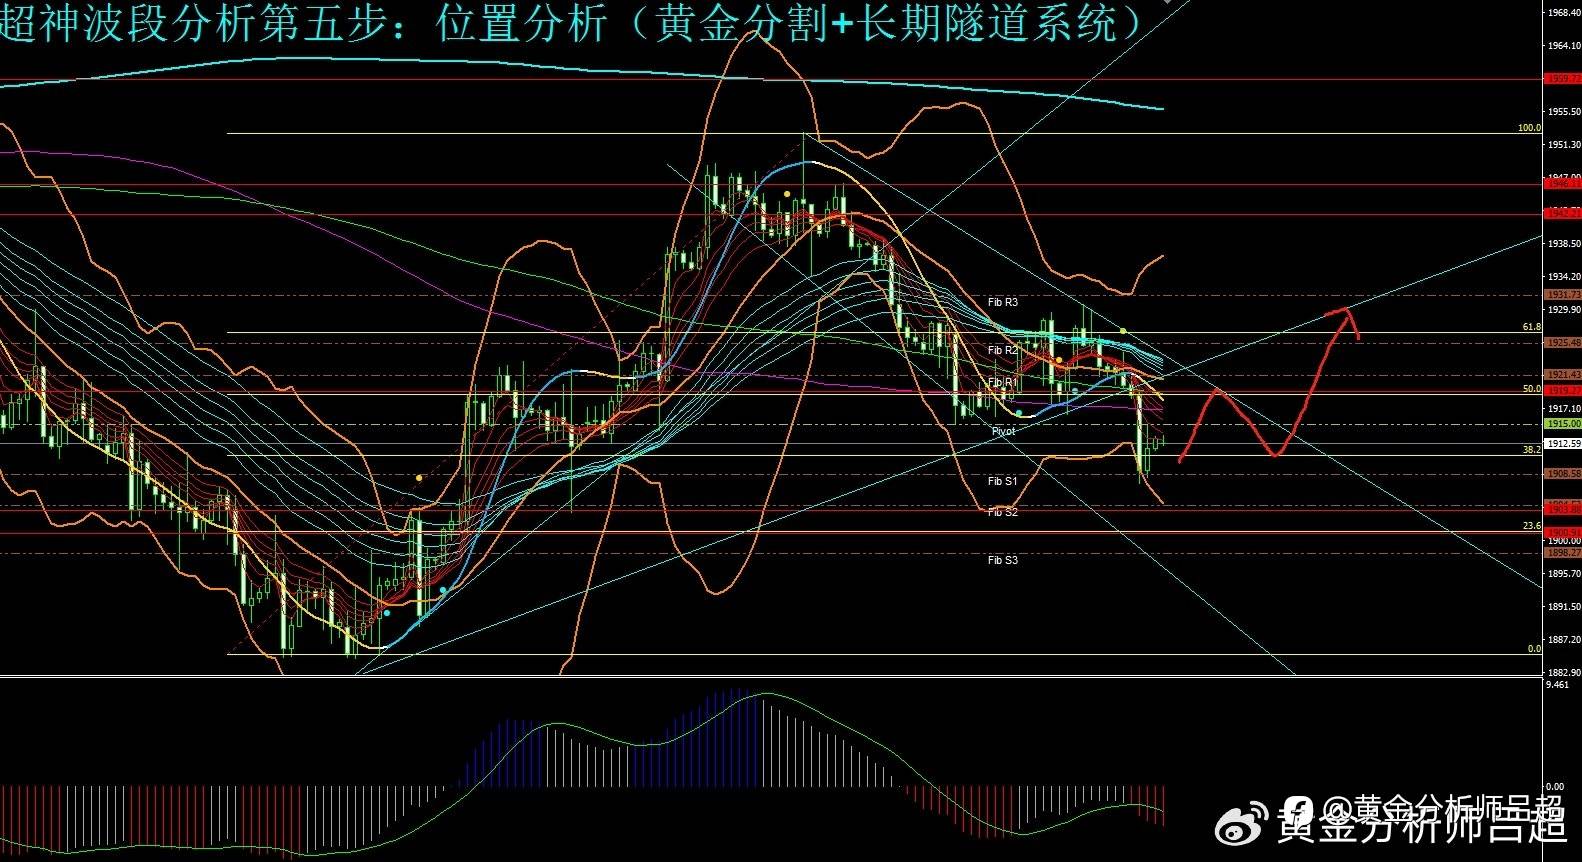Click the brown 1898.27 price tag
The width and height of the screenshot is (1582, 862).
pyautogui.click(x=1563, y=552)
